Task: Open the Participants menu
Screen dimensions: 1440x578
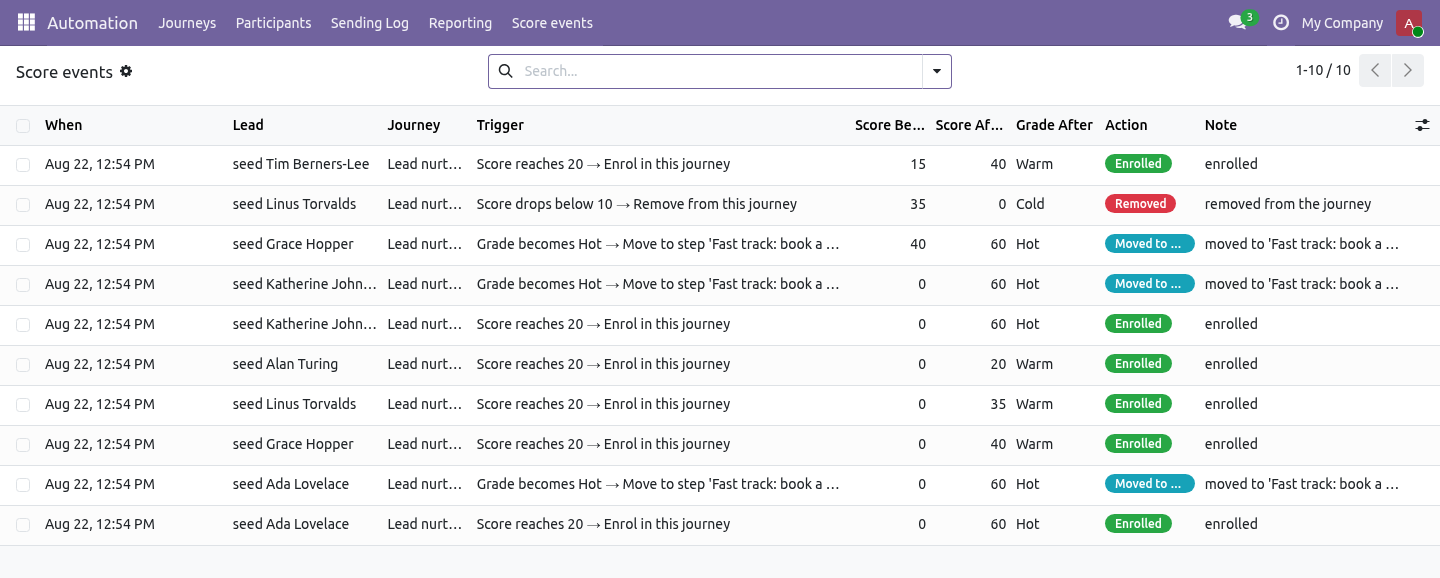Action: pyautogui.click(x=273, y=22)
